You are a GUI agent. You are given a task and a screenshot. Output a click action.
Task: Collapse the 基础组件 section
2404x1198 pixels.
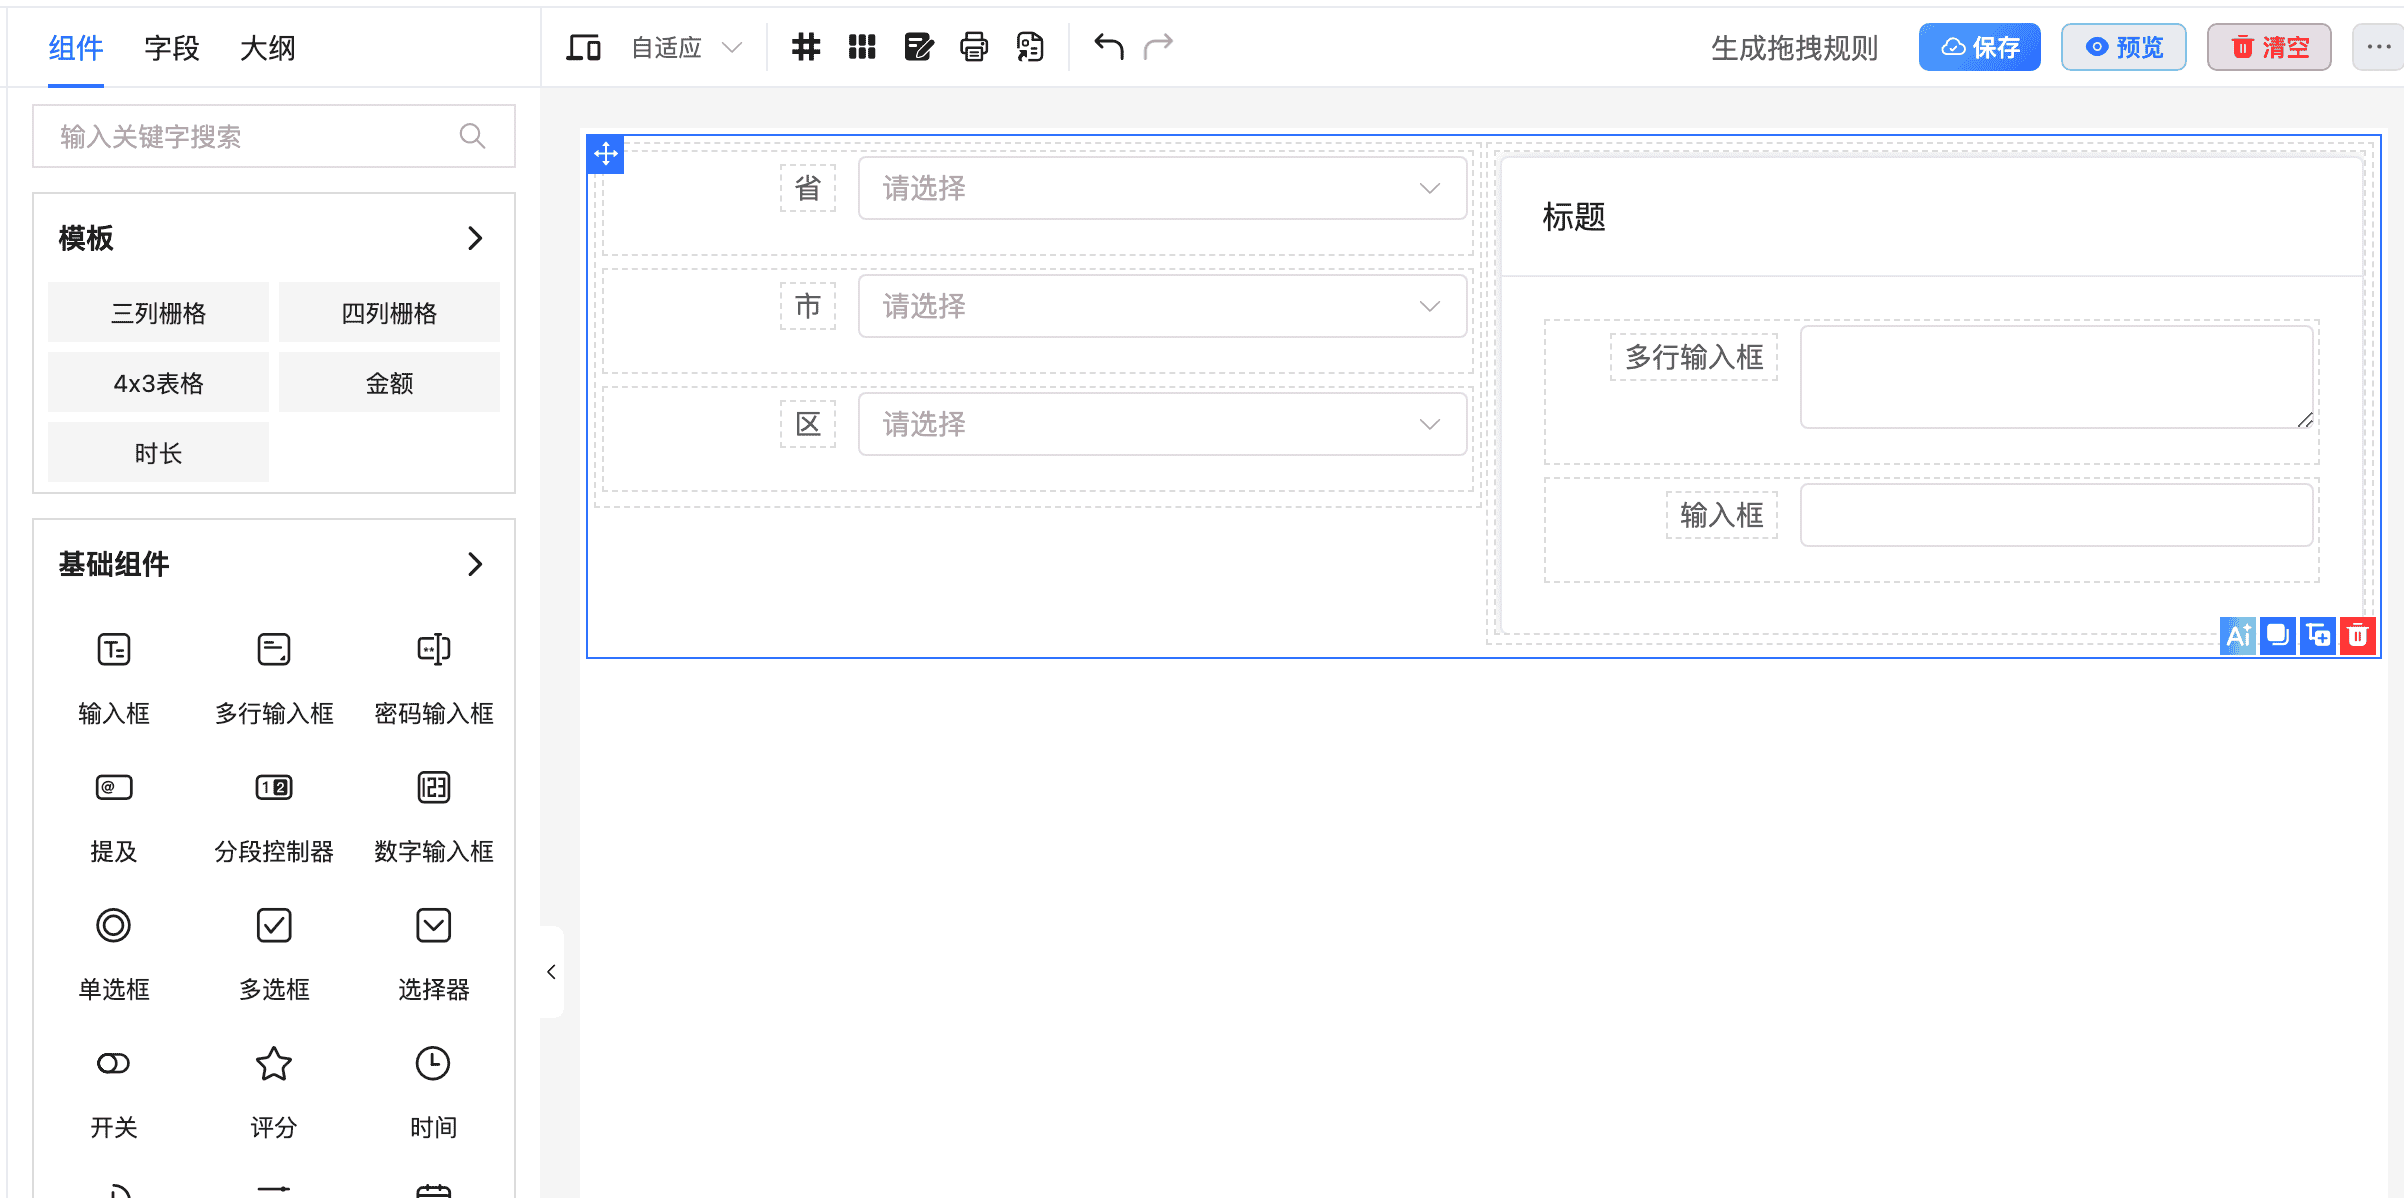pos(475,564)
